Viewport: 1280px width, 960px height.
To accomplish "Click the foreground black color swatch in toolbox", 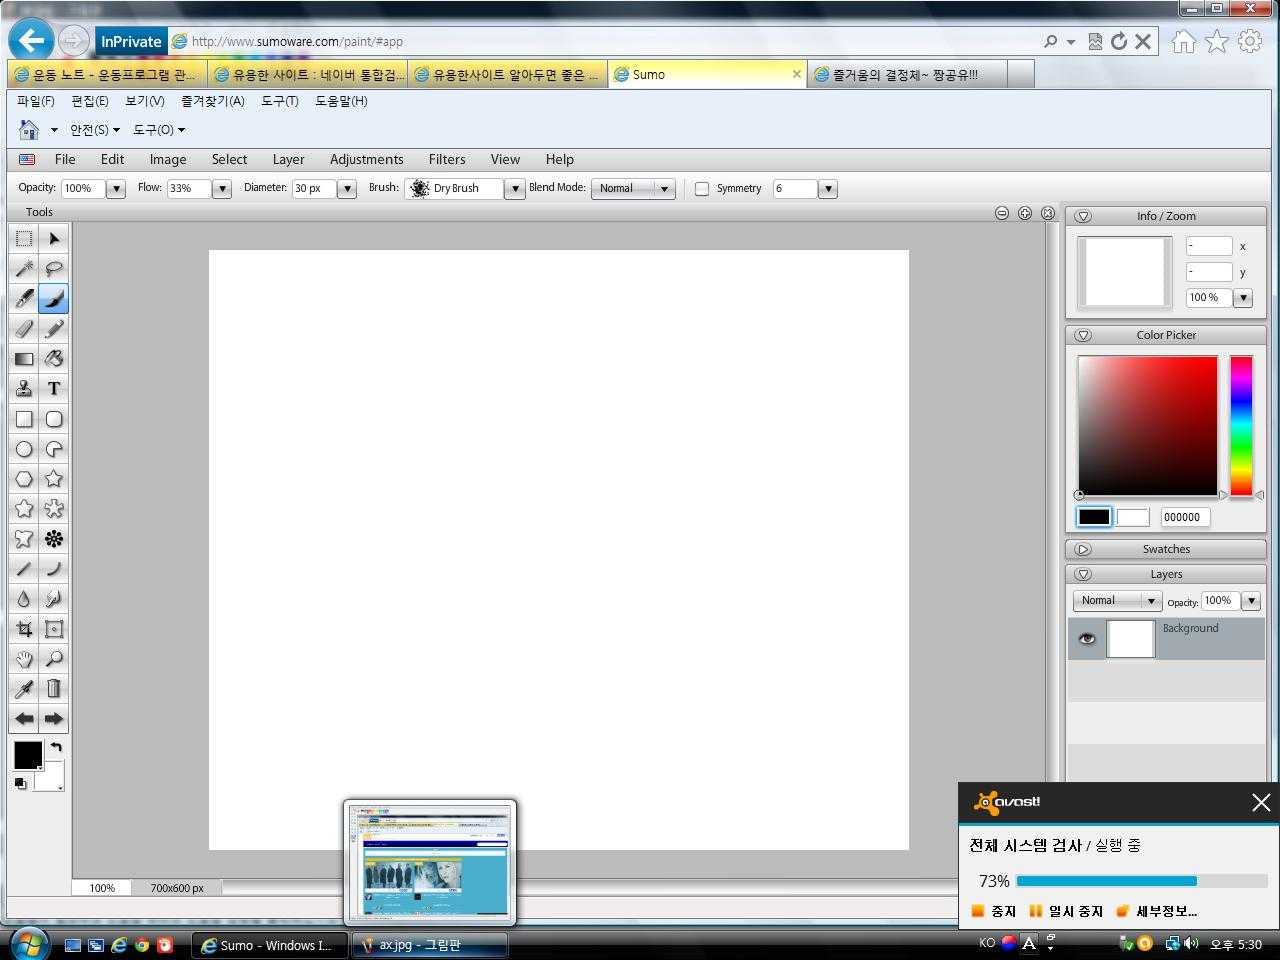I will [x=28, y=755].
